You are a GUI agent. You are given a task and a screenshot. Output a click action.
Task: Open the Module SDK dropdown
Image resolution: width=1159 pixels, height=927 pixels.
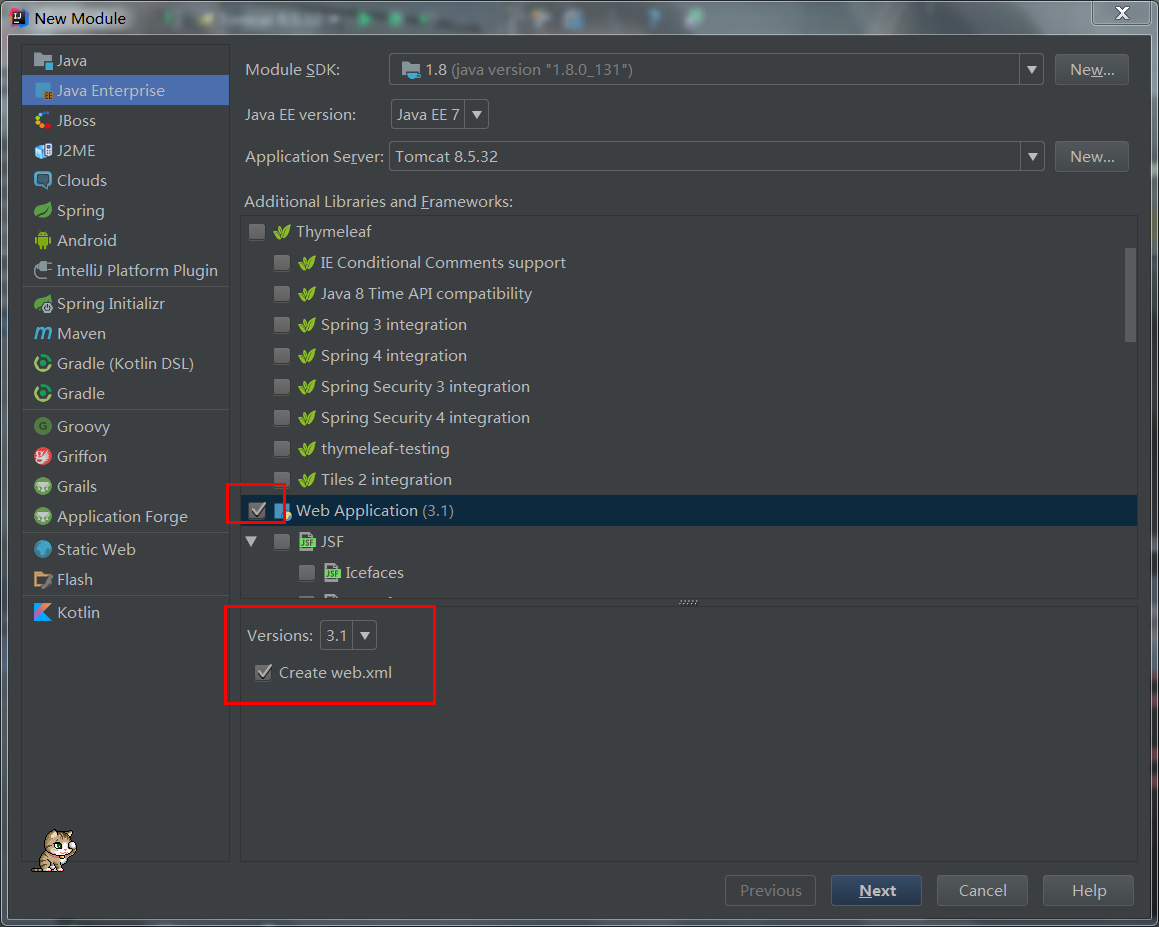tap(1031, 70)
